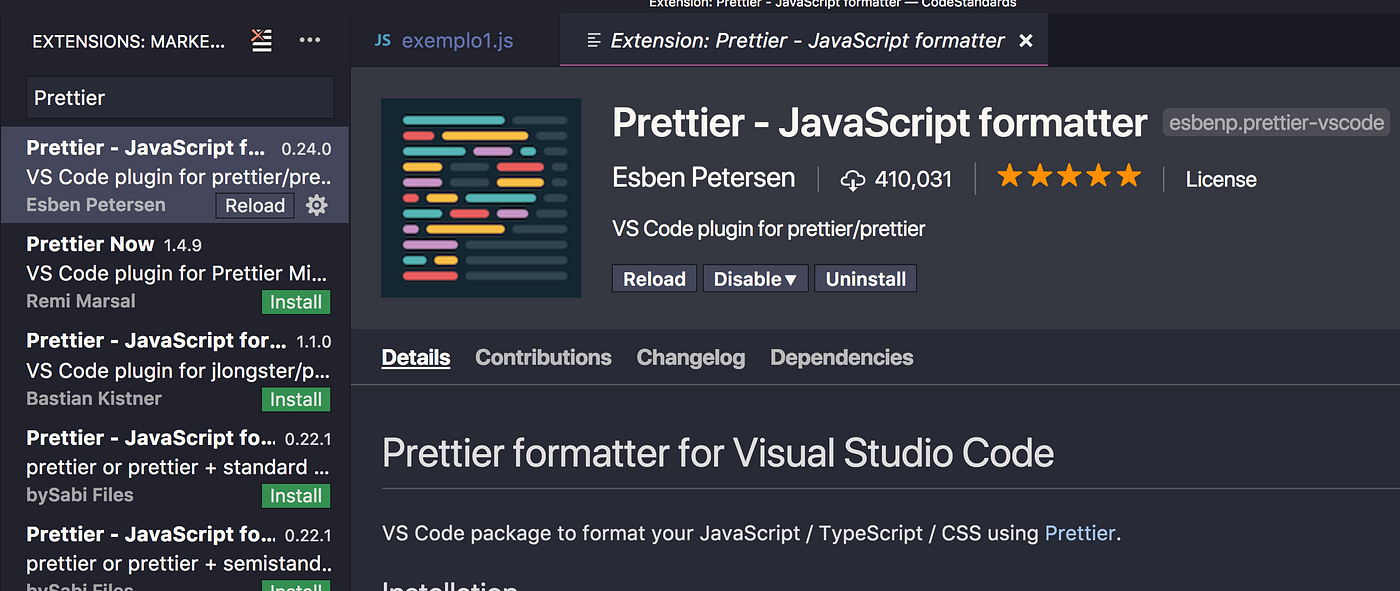Open the License link
This screenshot has height=591, width=1400.
[1220, 179]
